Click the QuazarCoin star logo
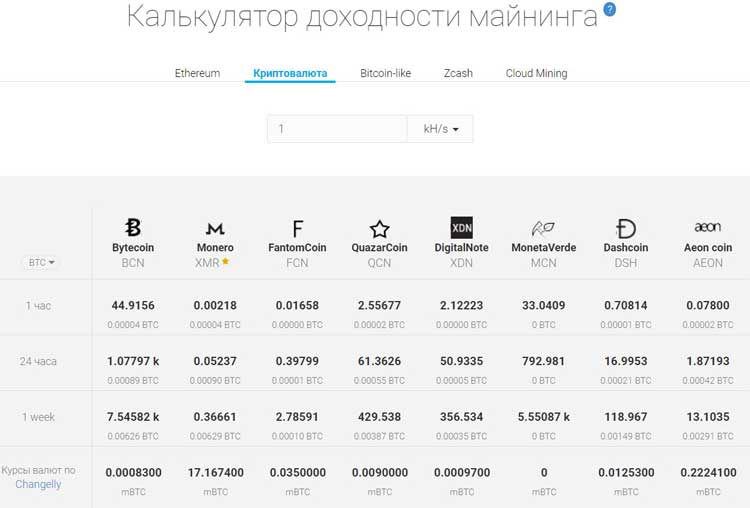The height and width of the screenshot is (508, 750). 379,229
